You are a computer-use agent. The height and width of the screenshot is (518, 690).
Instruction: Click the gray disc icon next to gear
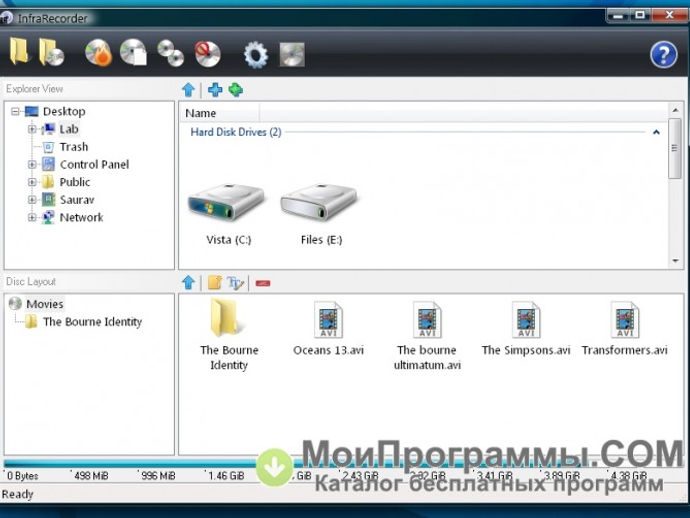292,55
